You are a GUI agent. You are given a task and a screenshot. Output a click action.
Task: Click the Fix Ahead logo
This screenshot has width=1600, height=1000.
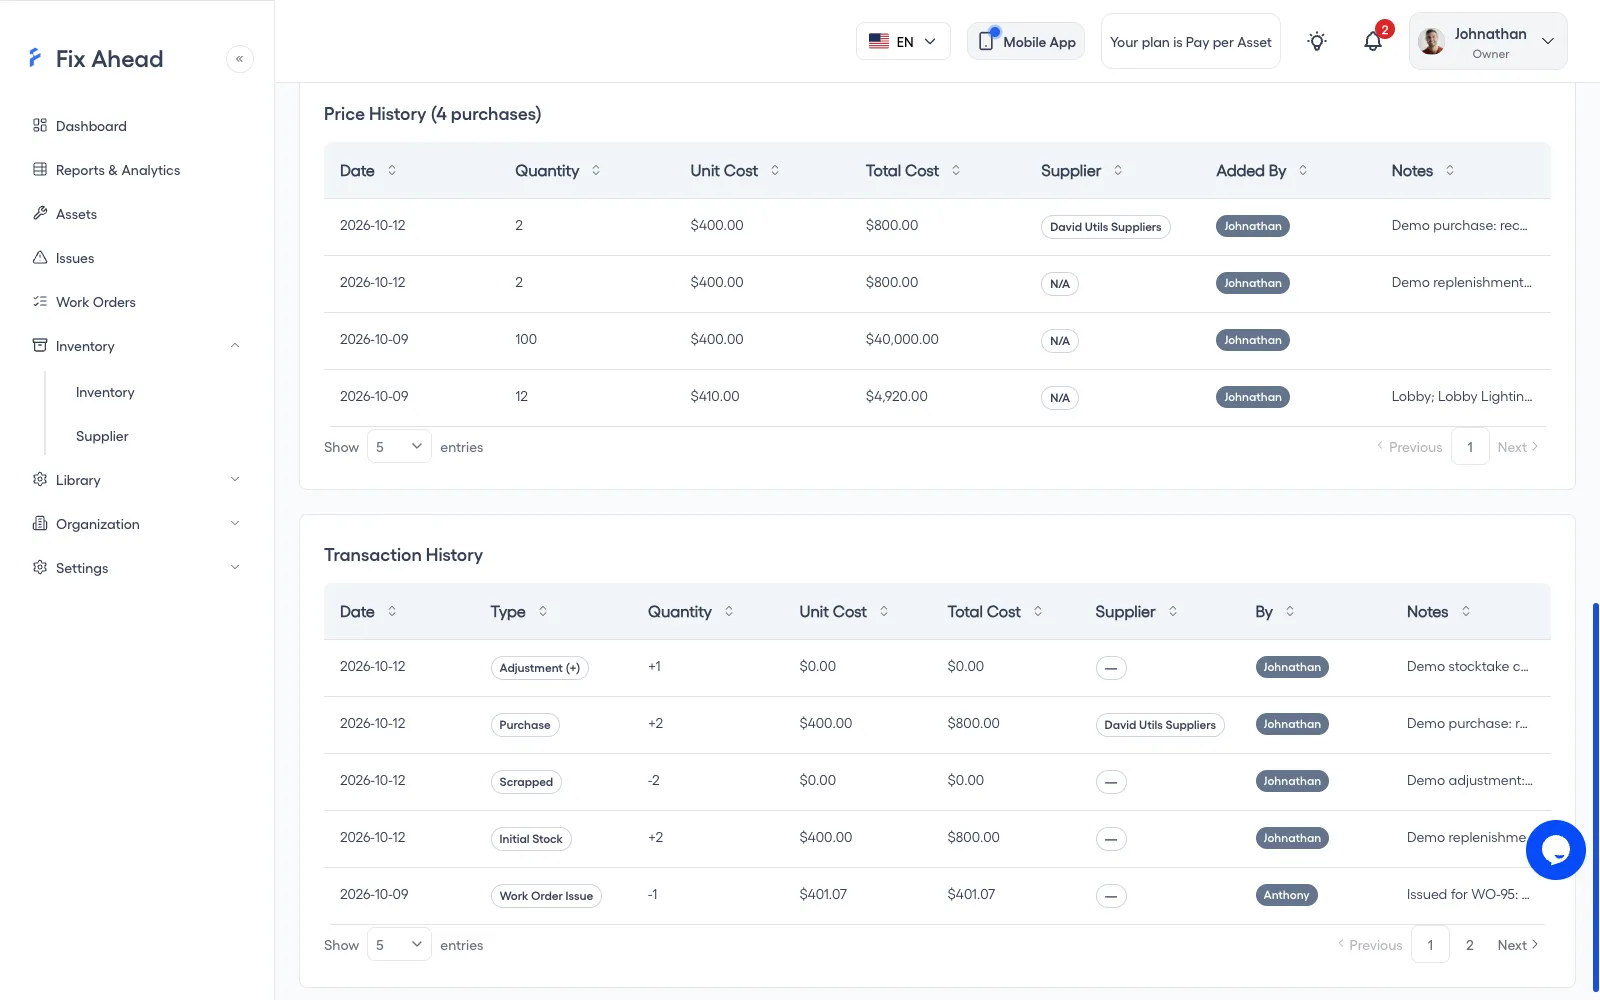click(96, 59)
